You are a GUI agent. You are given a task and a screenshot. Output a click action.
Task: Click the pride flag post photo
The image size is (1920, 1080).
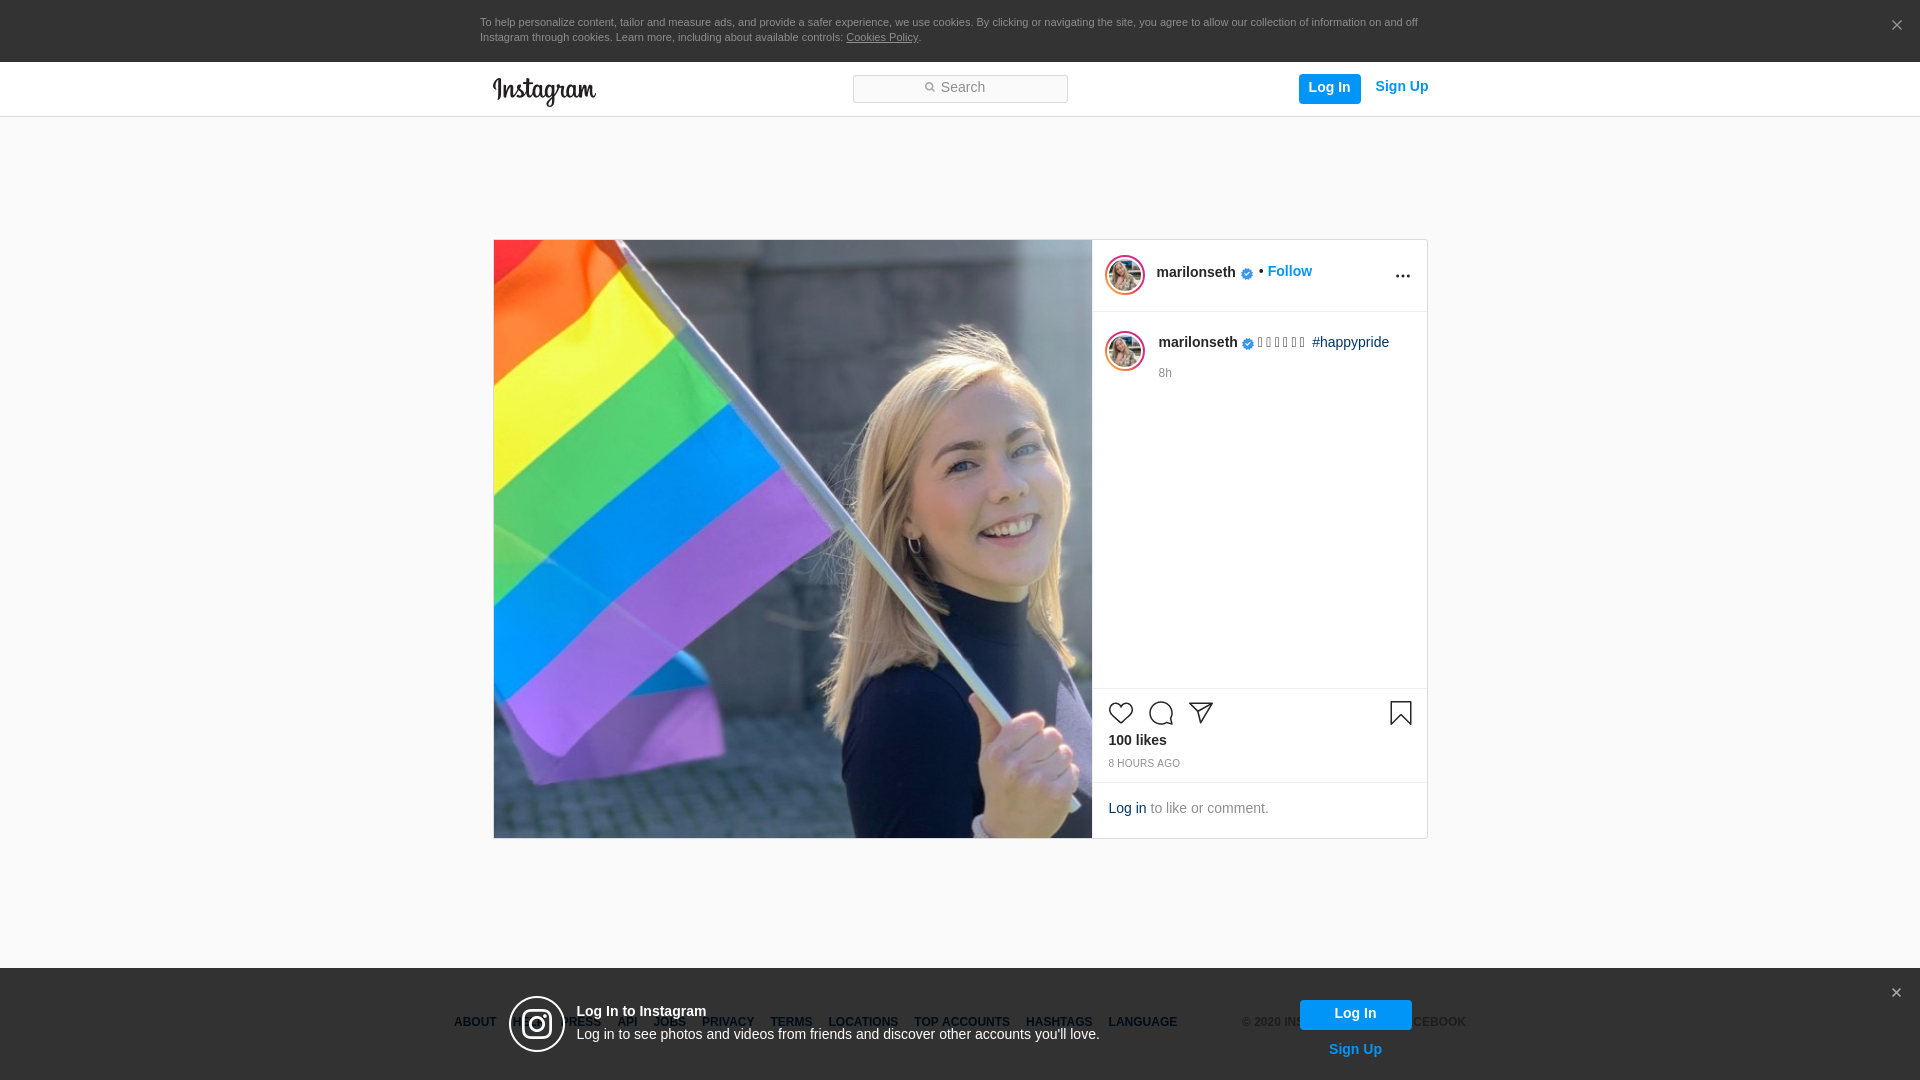pyautogui.click(x=792, y=539)
